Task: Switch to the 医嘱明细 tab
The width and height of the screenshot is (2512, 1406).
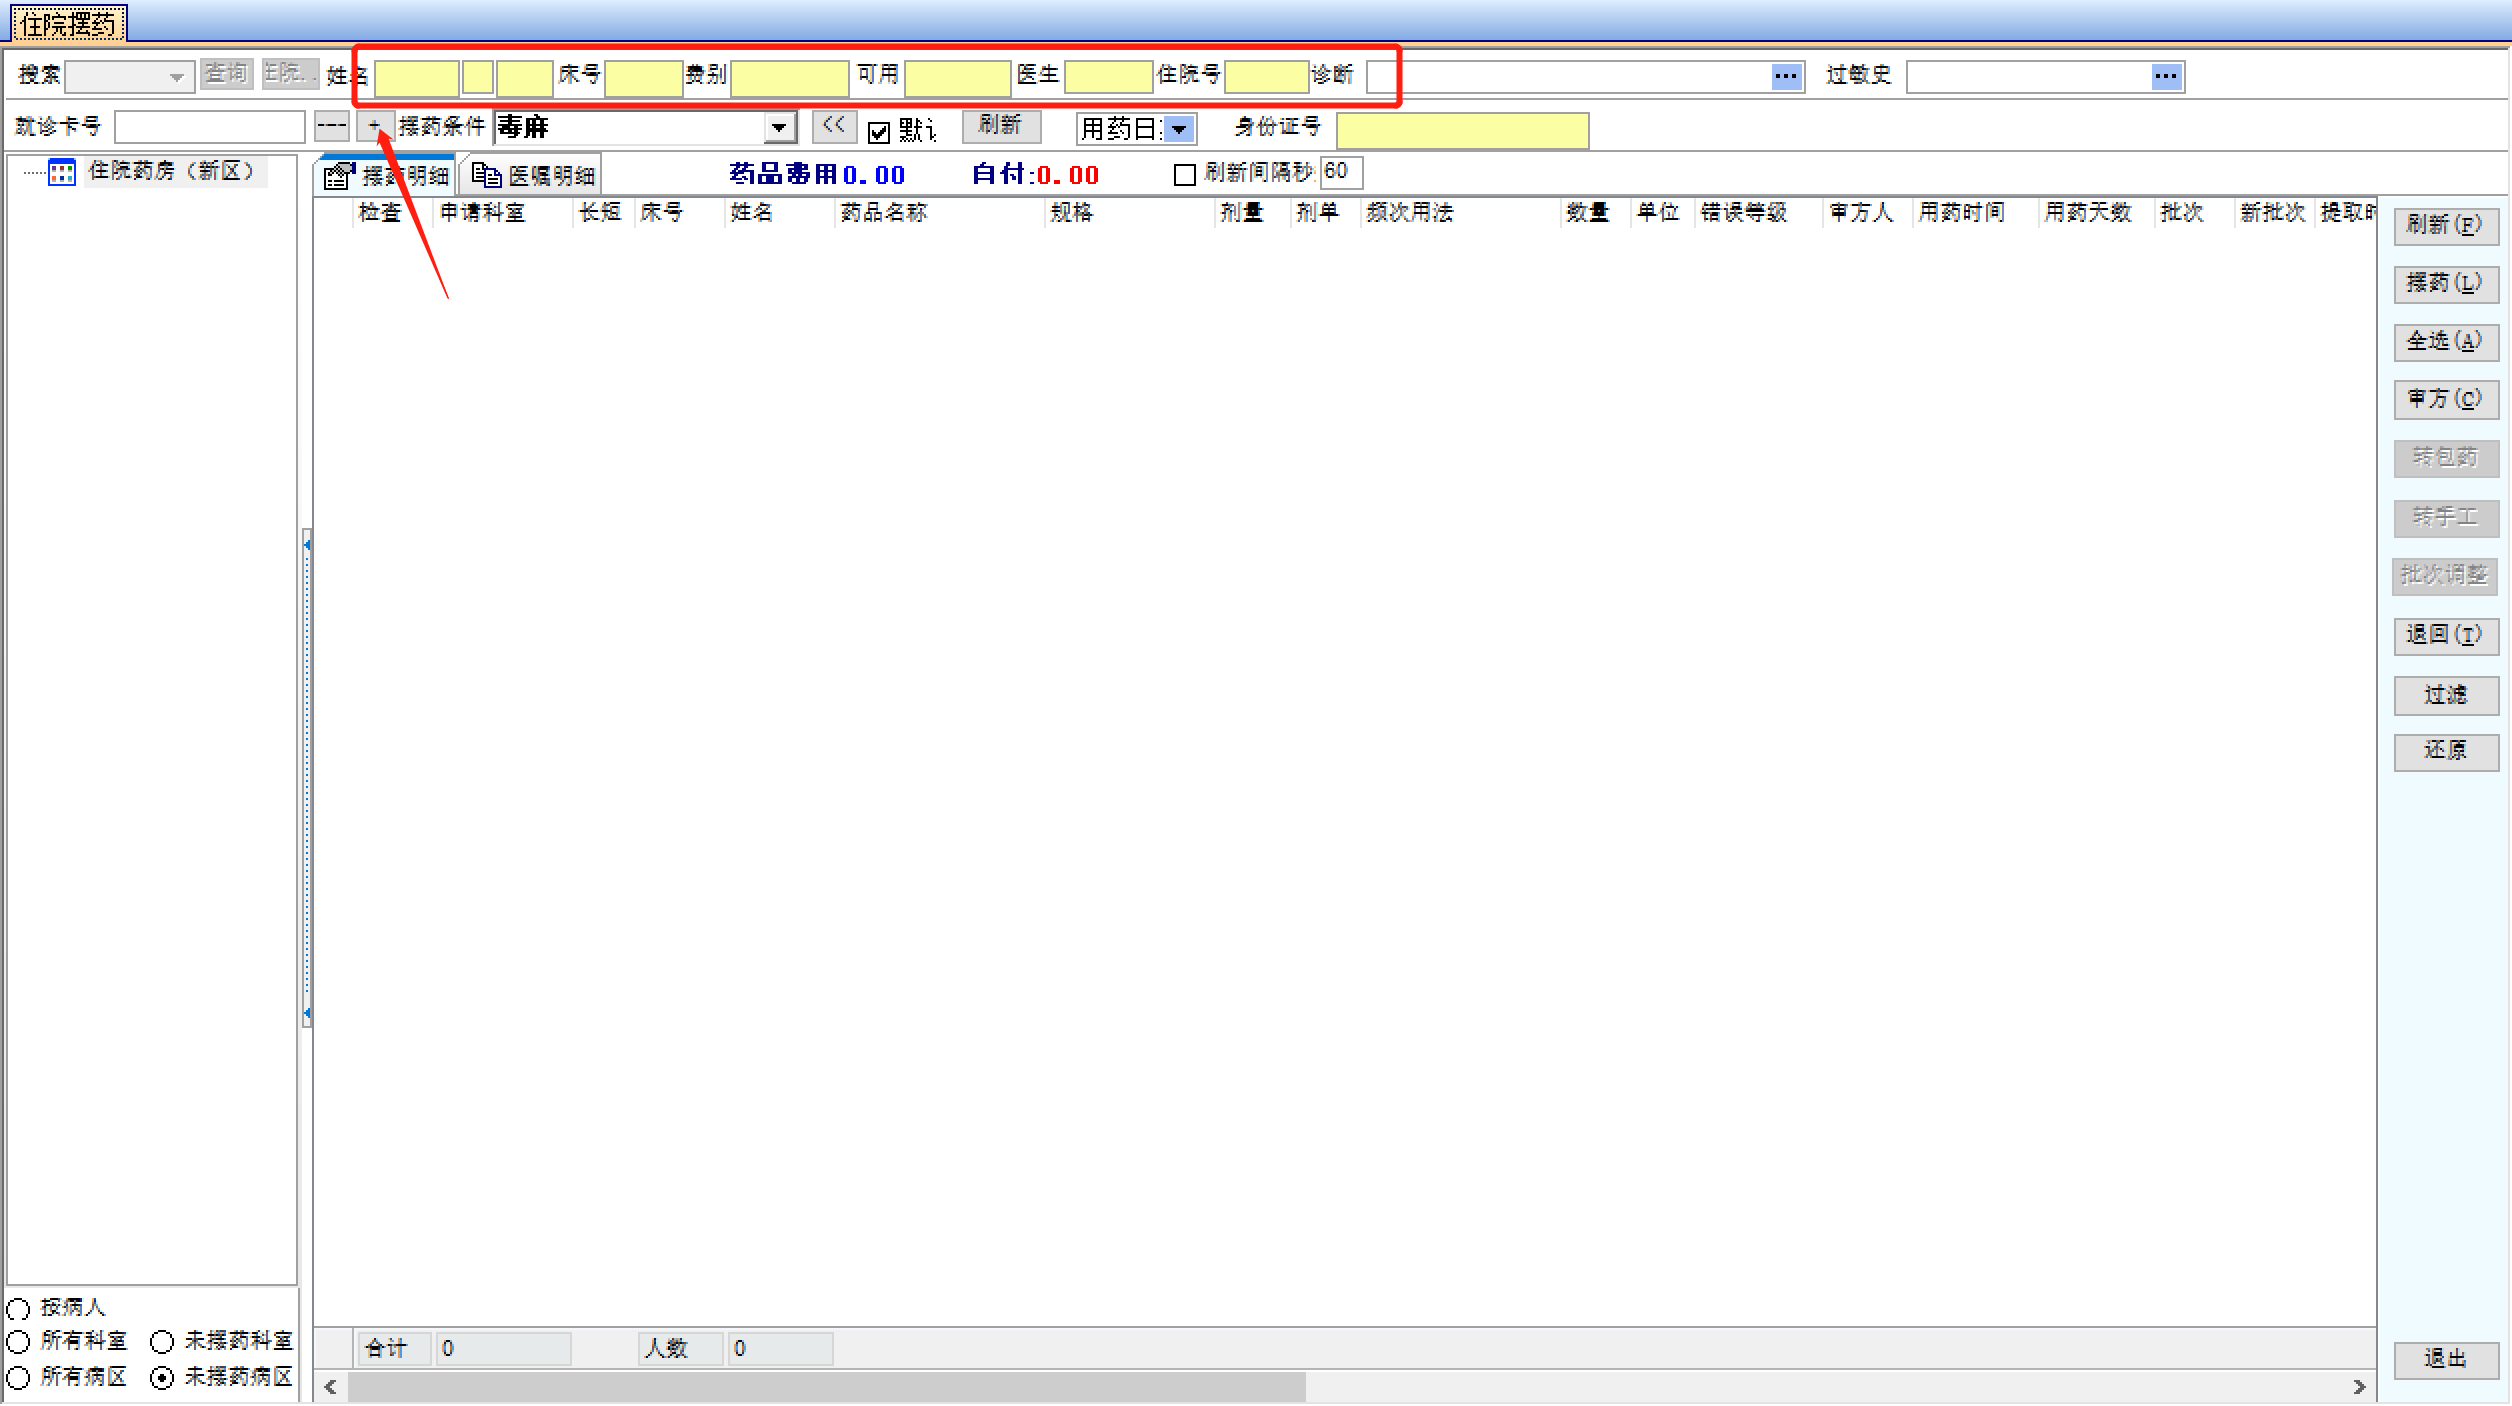Action: tap(534, 176)
